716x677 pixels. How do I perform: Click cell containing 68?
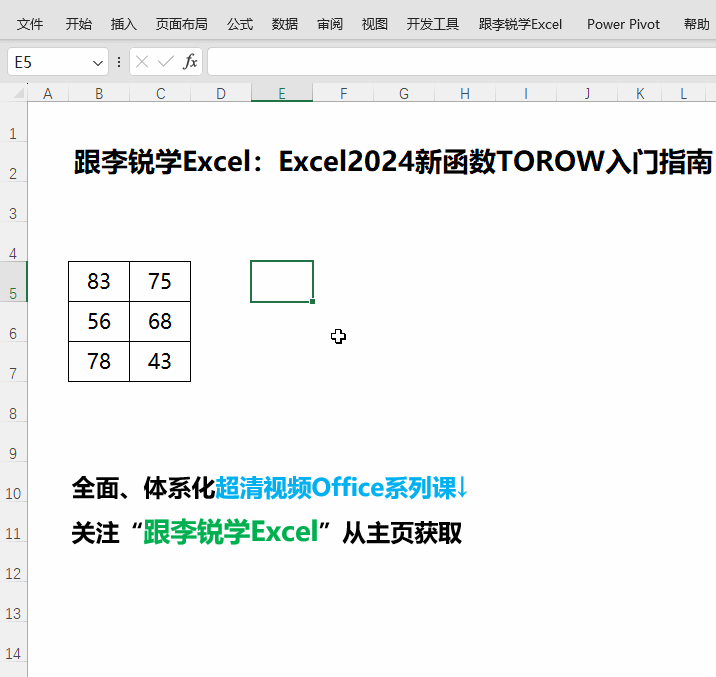click(160, 321)
